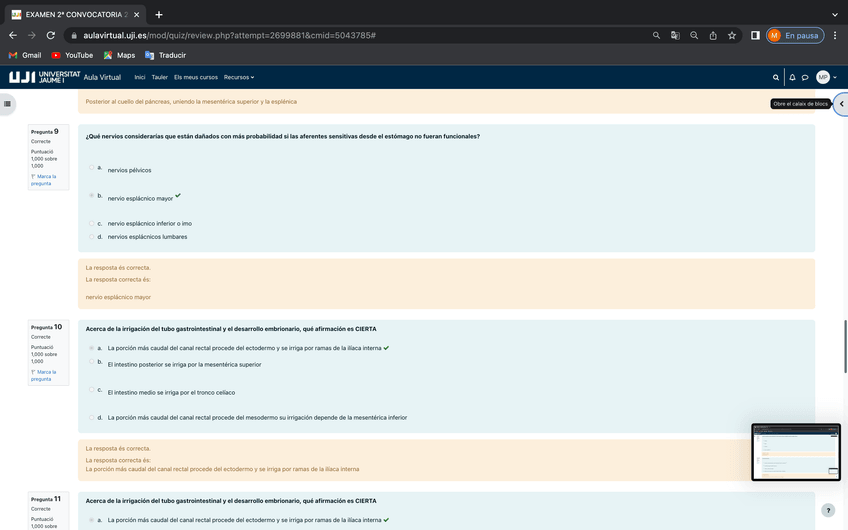848x530 pixels.
Task: Reload the page with the refresh icon
Action: click(51, 35)
